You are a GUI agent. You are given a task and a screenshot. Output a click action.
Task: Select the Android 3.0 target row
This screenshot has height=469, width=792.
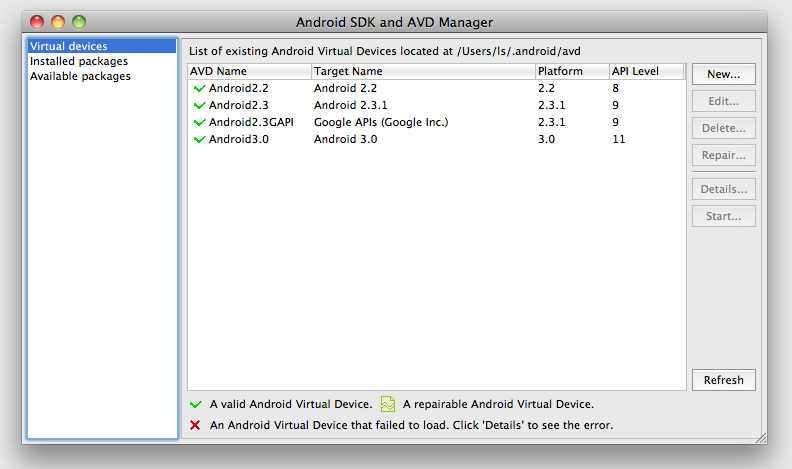click(x=346, y=140)
